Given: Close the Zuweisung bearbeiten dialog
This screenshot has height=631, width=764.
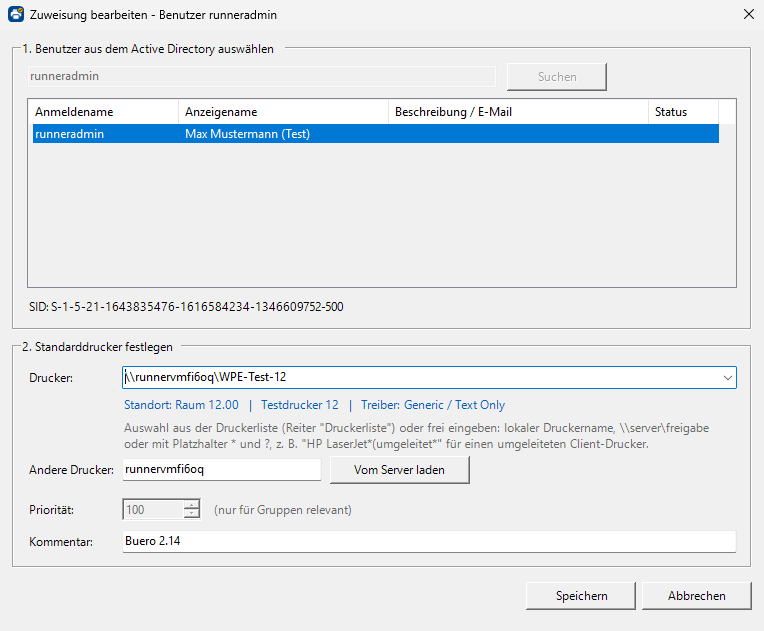Looking at the screenshot, I should coord(748,15).
